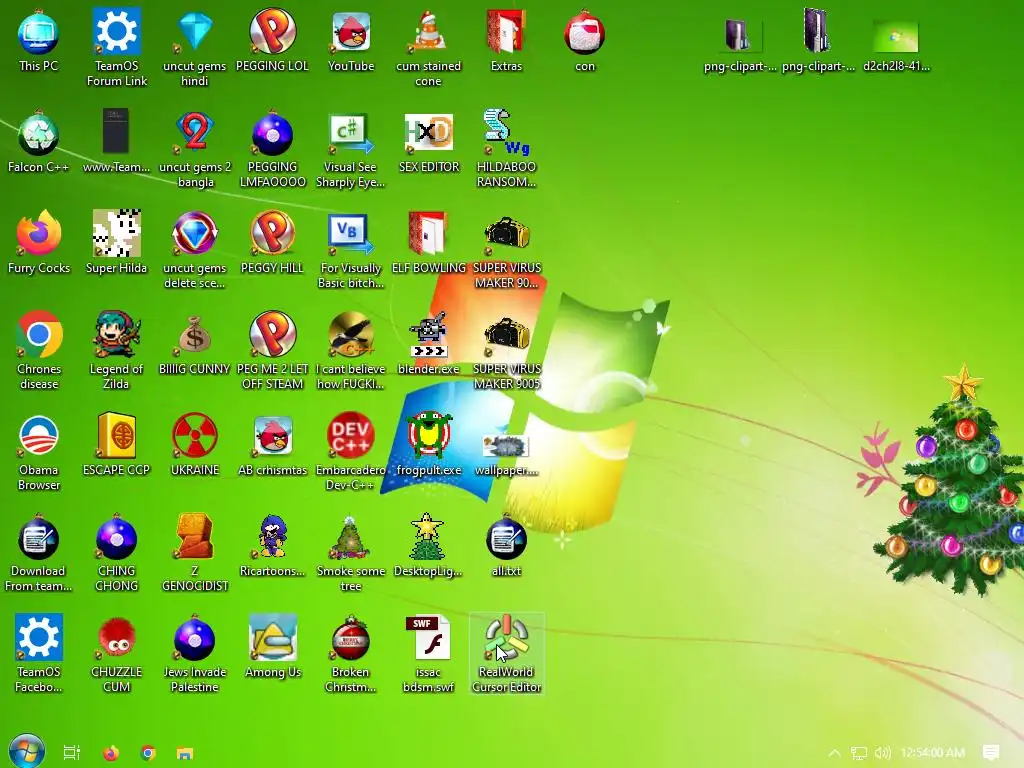Open the Action Center notifications icon

click(990, 752)
